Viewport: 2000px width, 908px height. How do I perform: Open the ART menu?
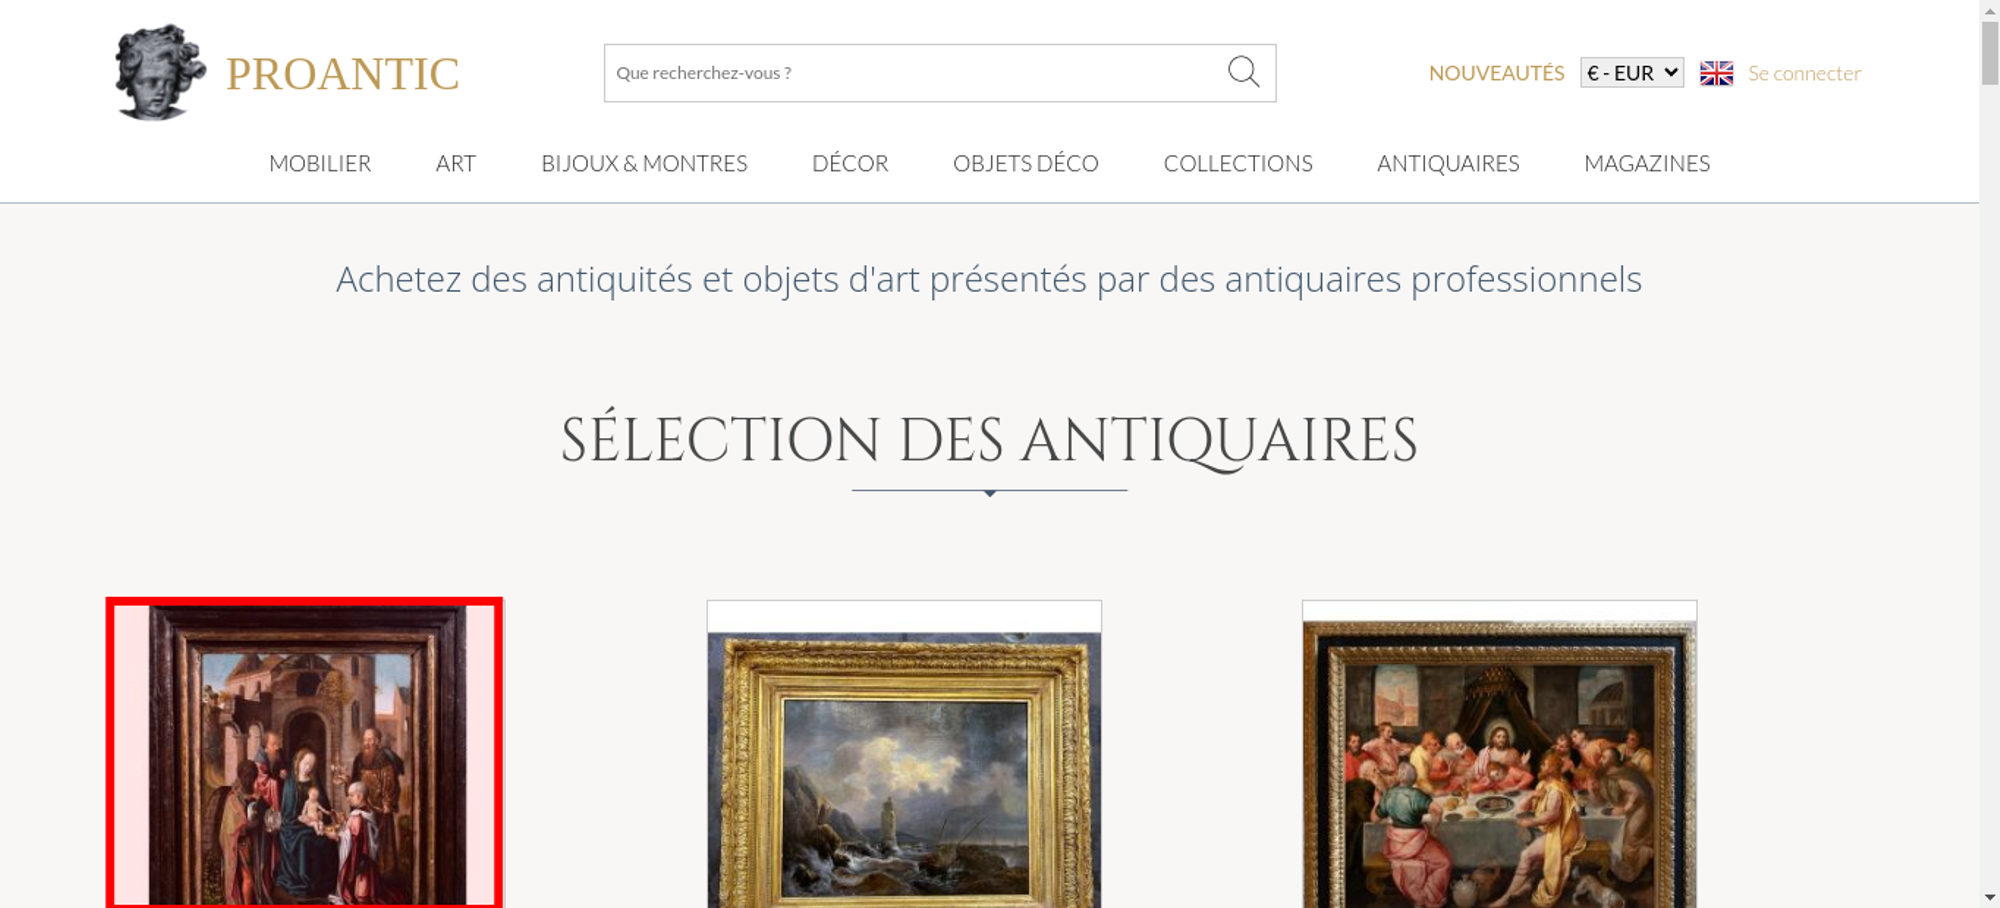click(456, 163)
